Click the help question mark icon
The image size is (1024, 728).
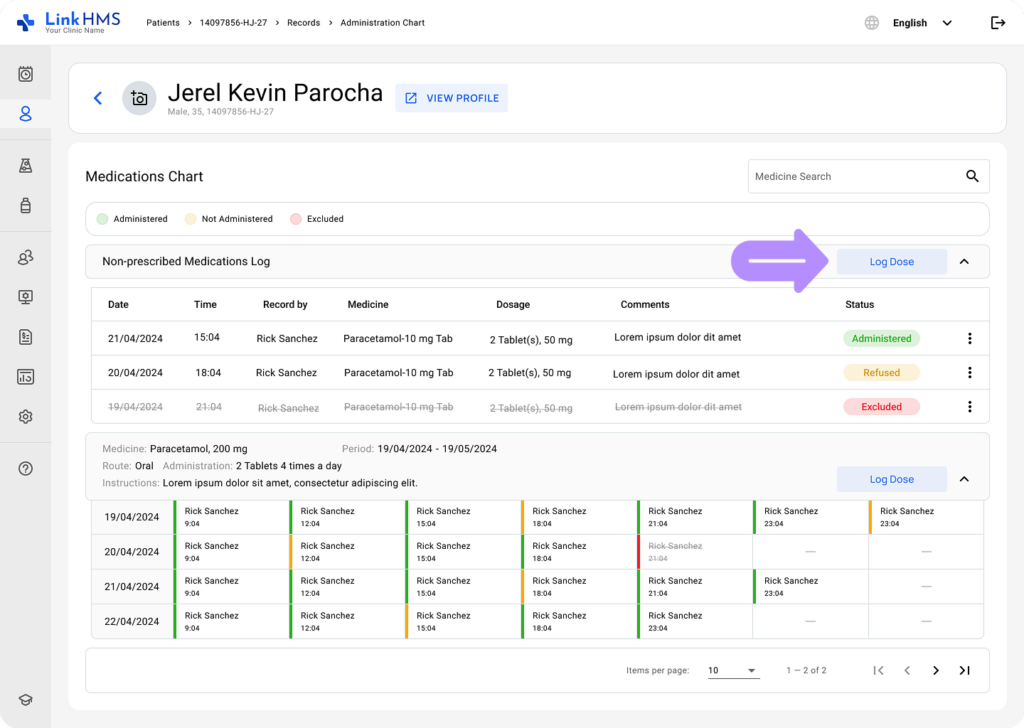click(x=26, y=468)
